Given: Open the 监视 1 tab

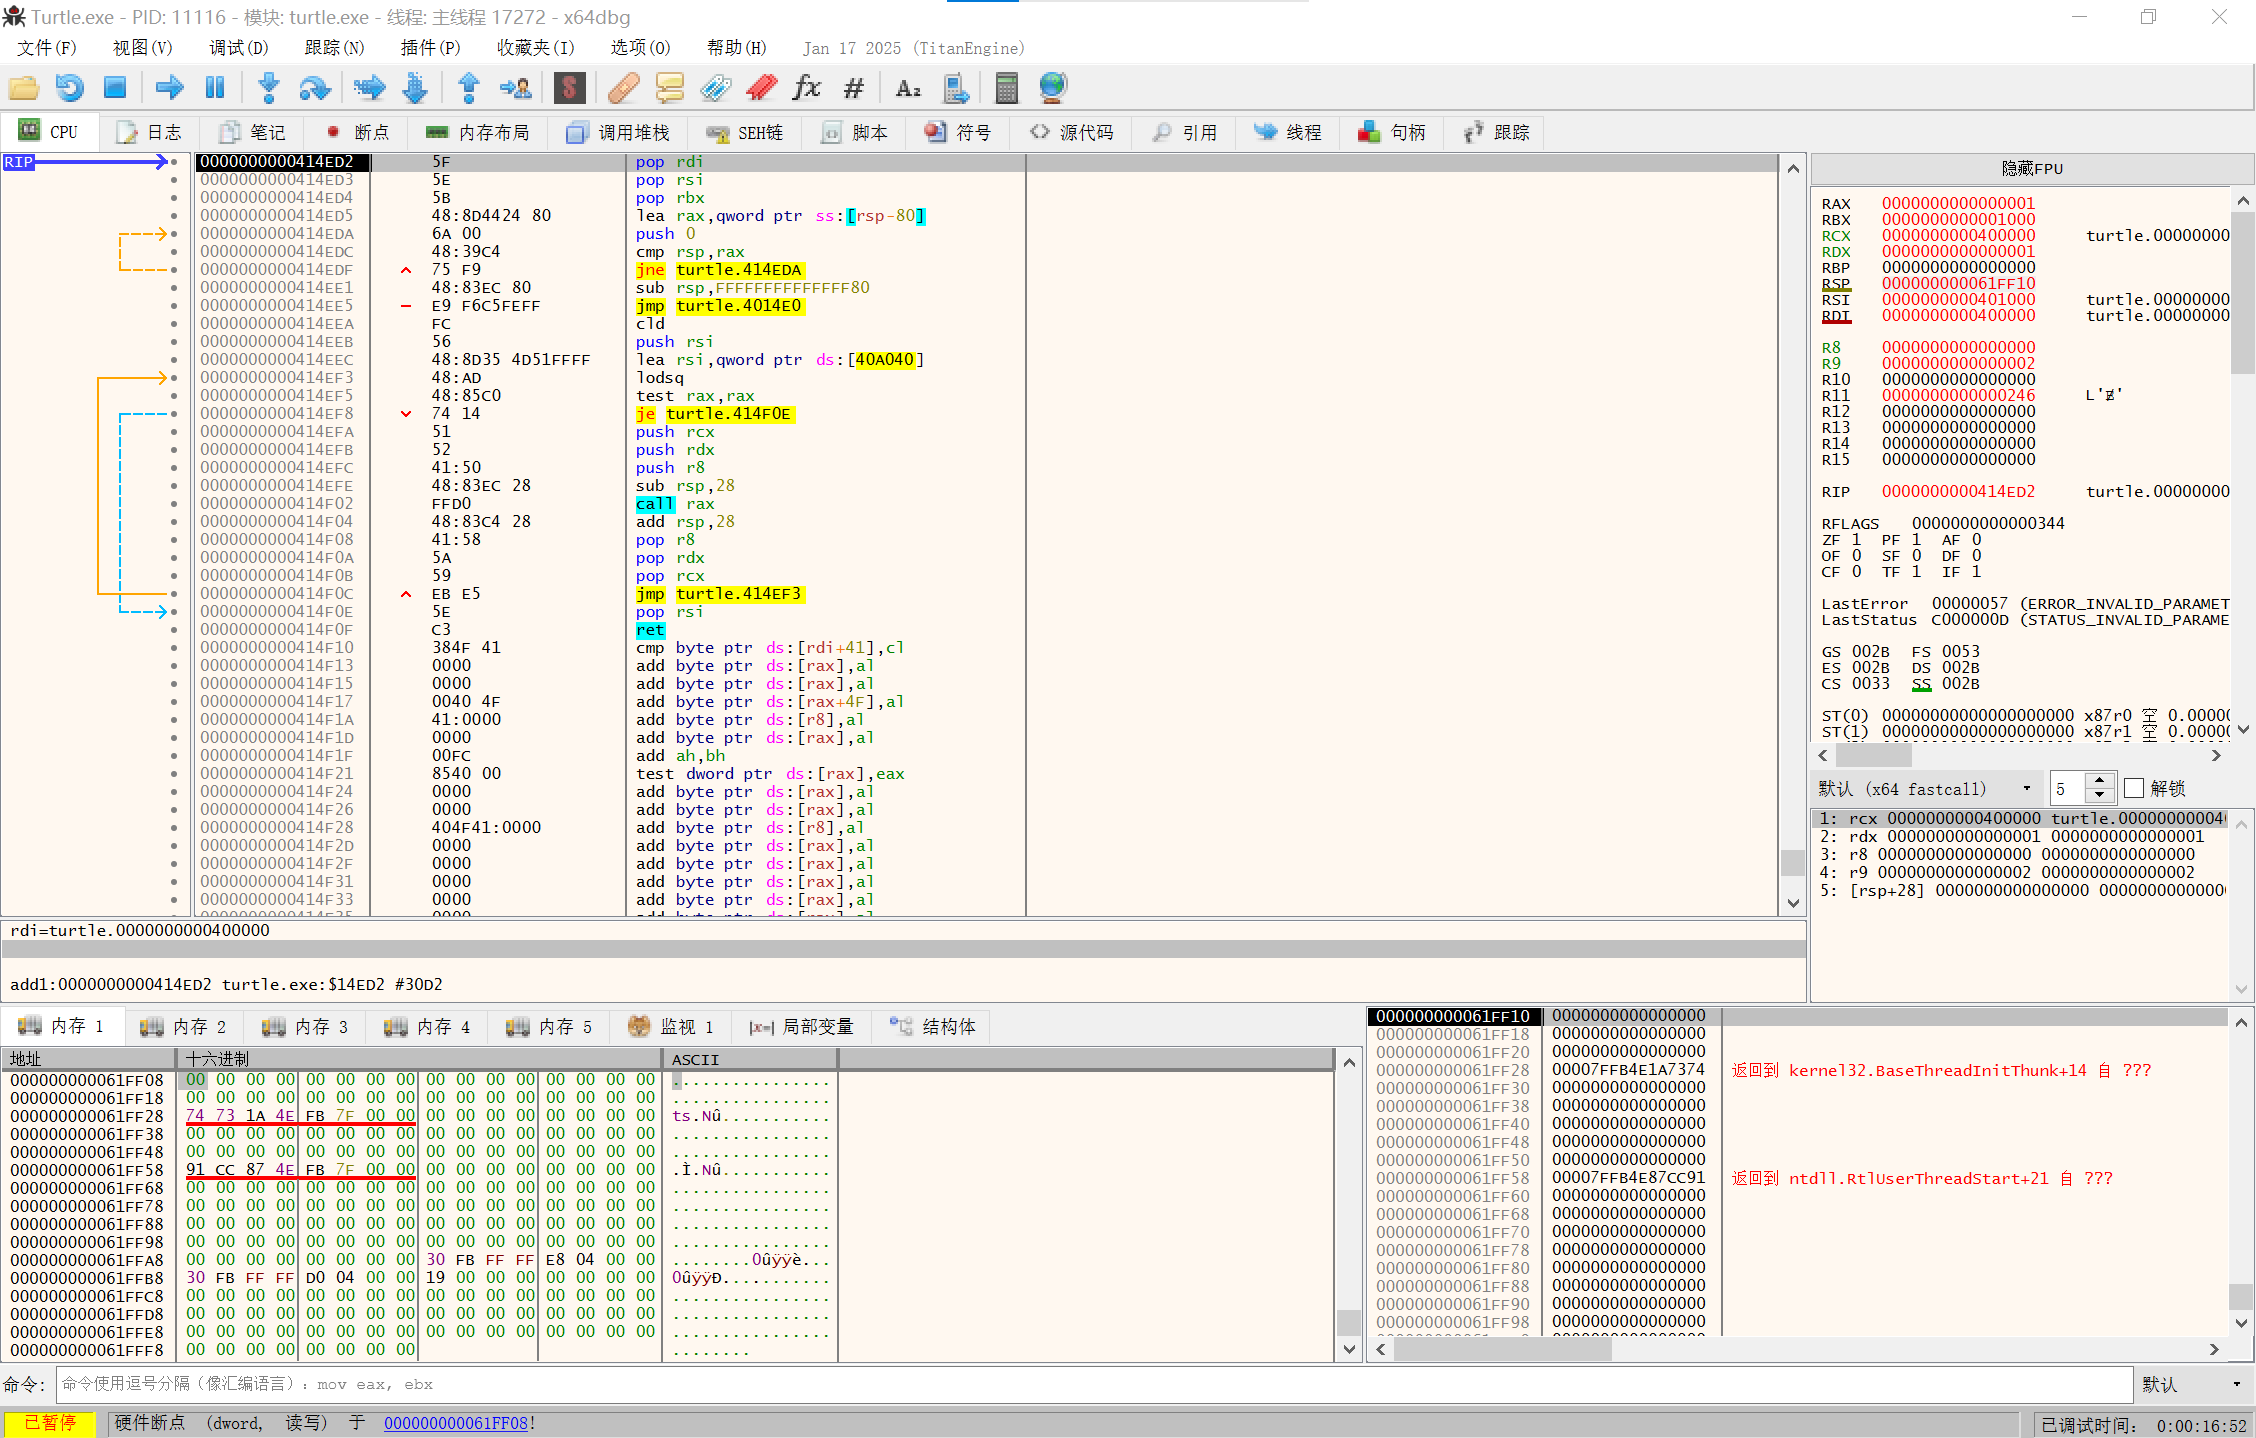Looking at the screenshot, I should [671, 1027].
